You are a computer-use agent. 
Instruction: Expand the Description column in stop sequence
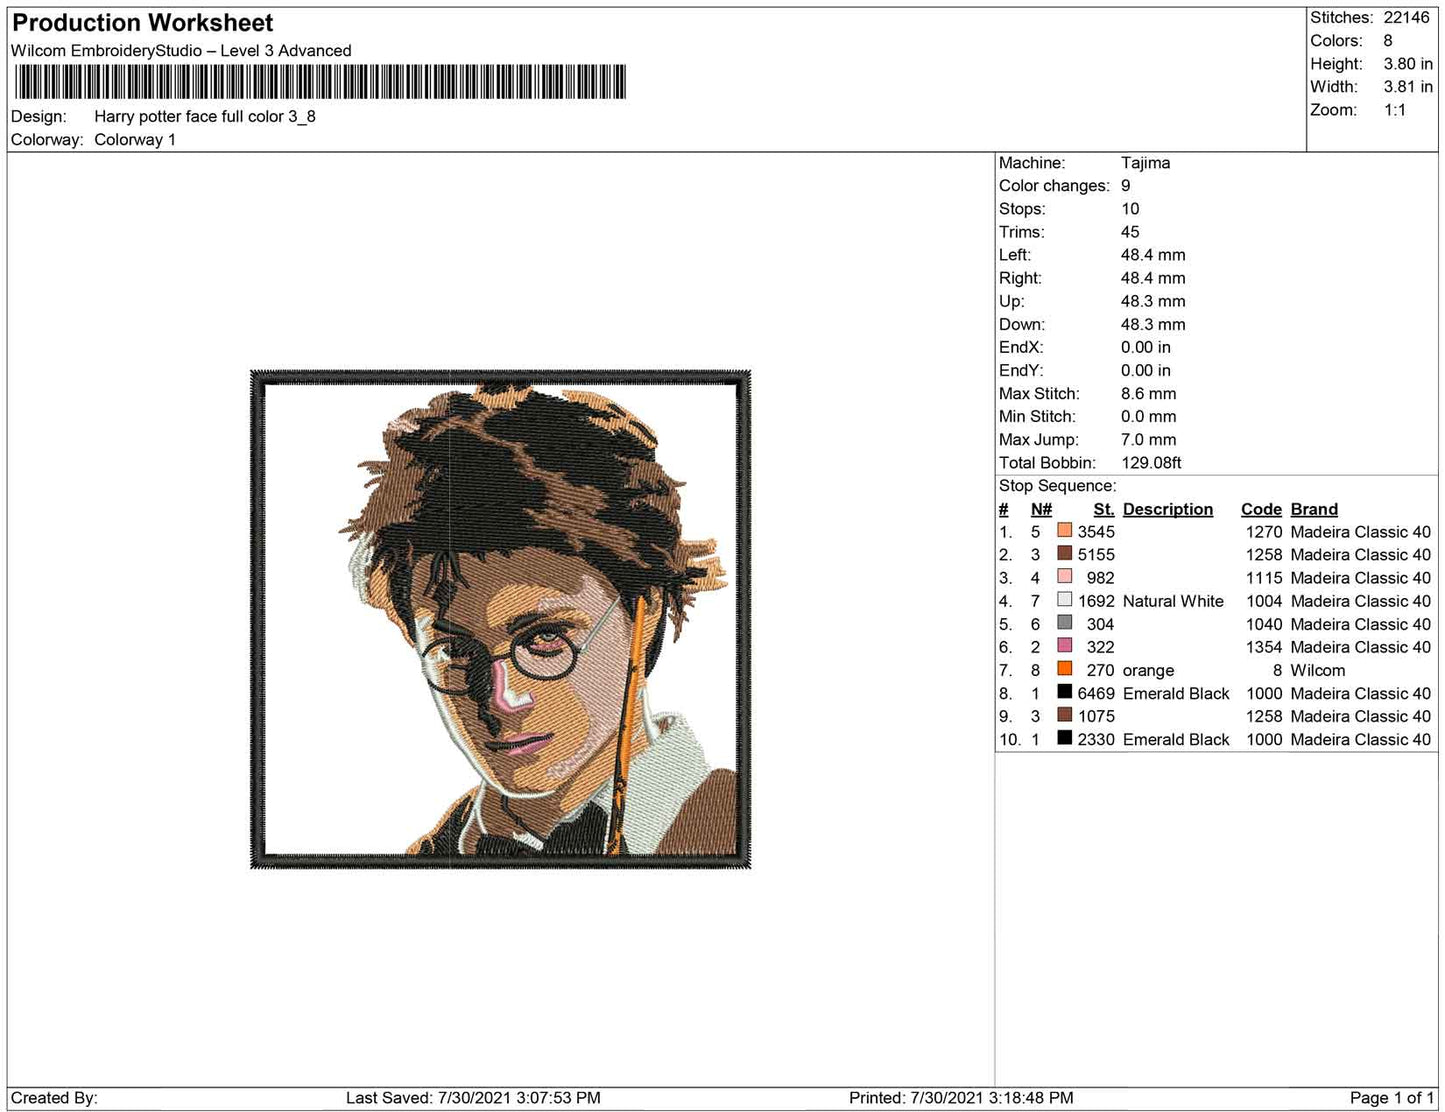[1167, 509]
